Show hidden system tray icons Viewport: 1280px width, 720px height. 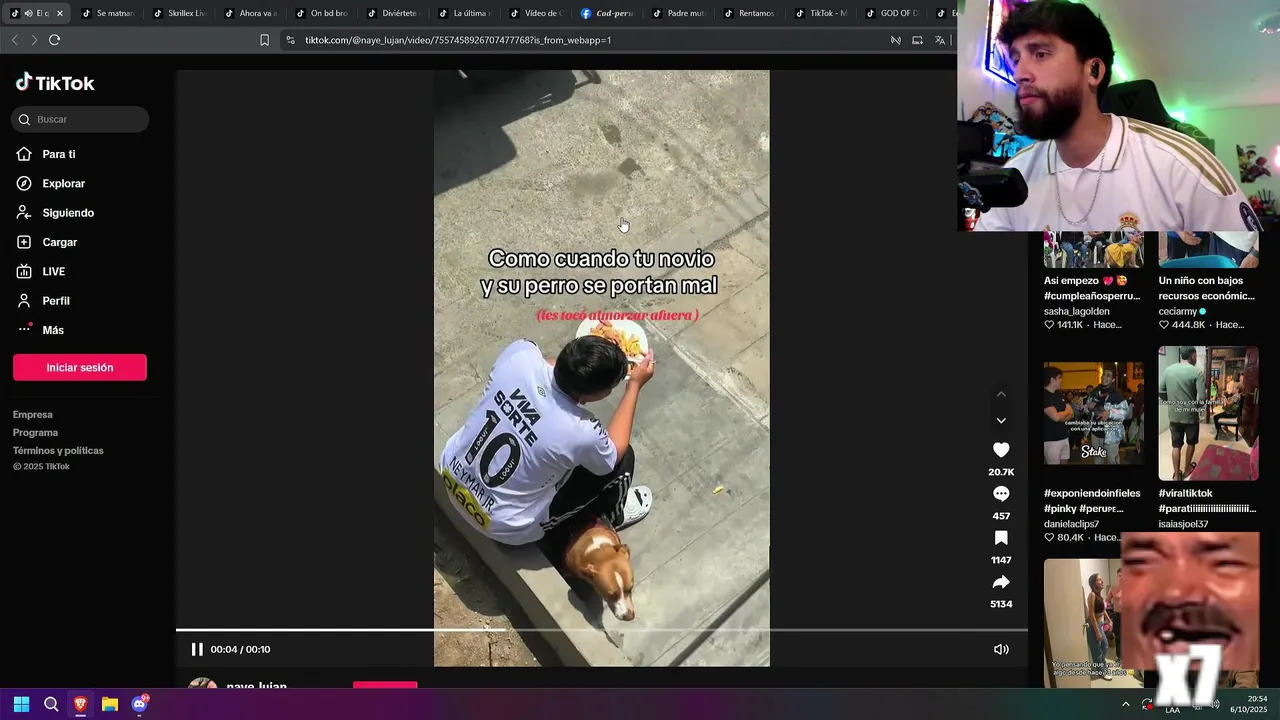coord(1126,704)
